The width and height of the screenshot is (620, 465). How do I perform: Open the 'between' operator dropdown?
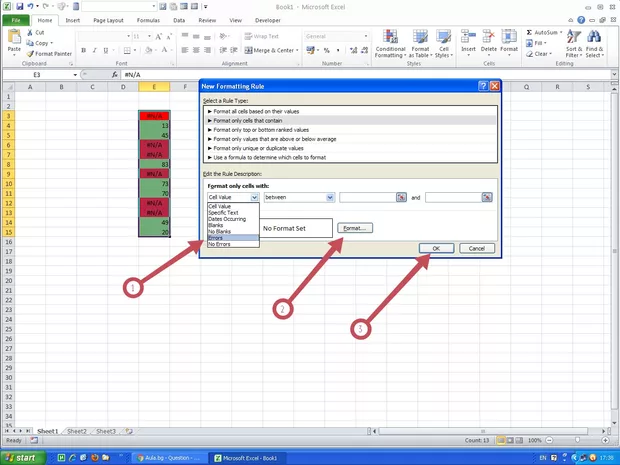(x=330, y=197)
